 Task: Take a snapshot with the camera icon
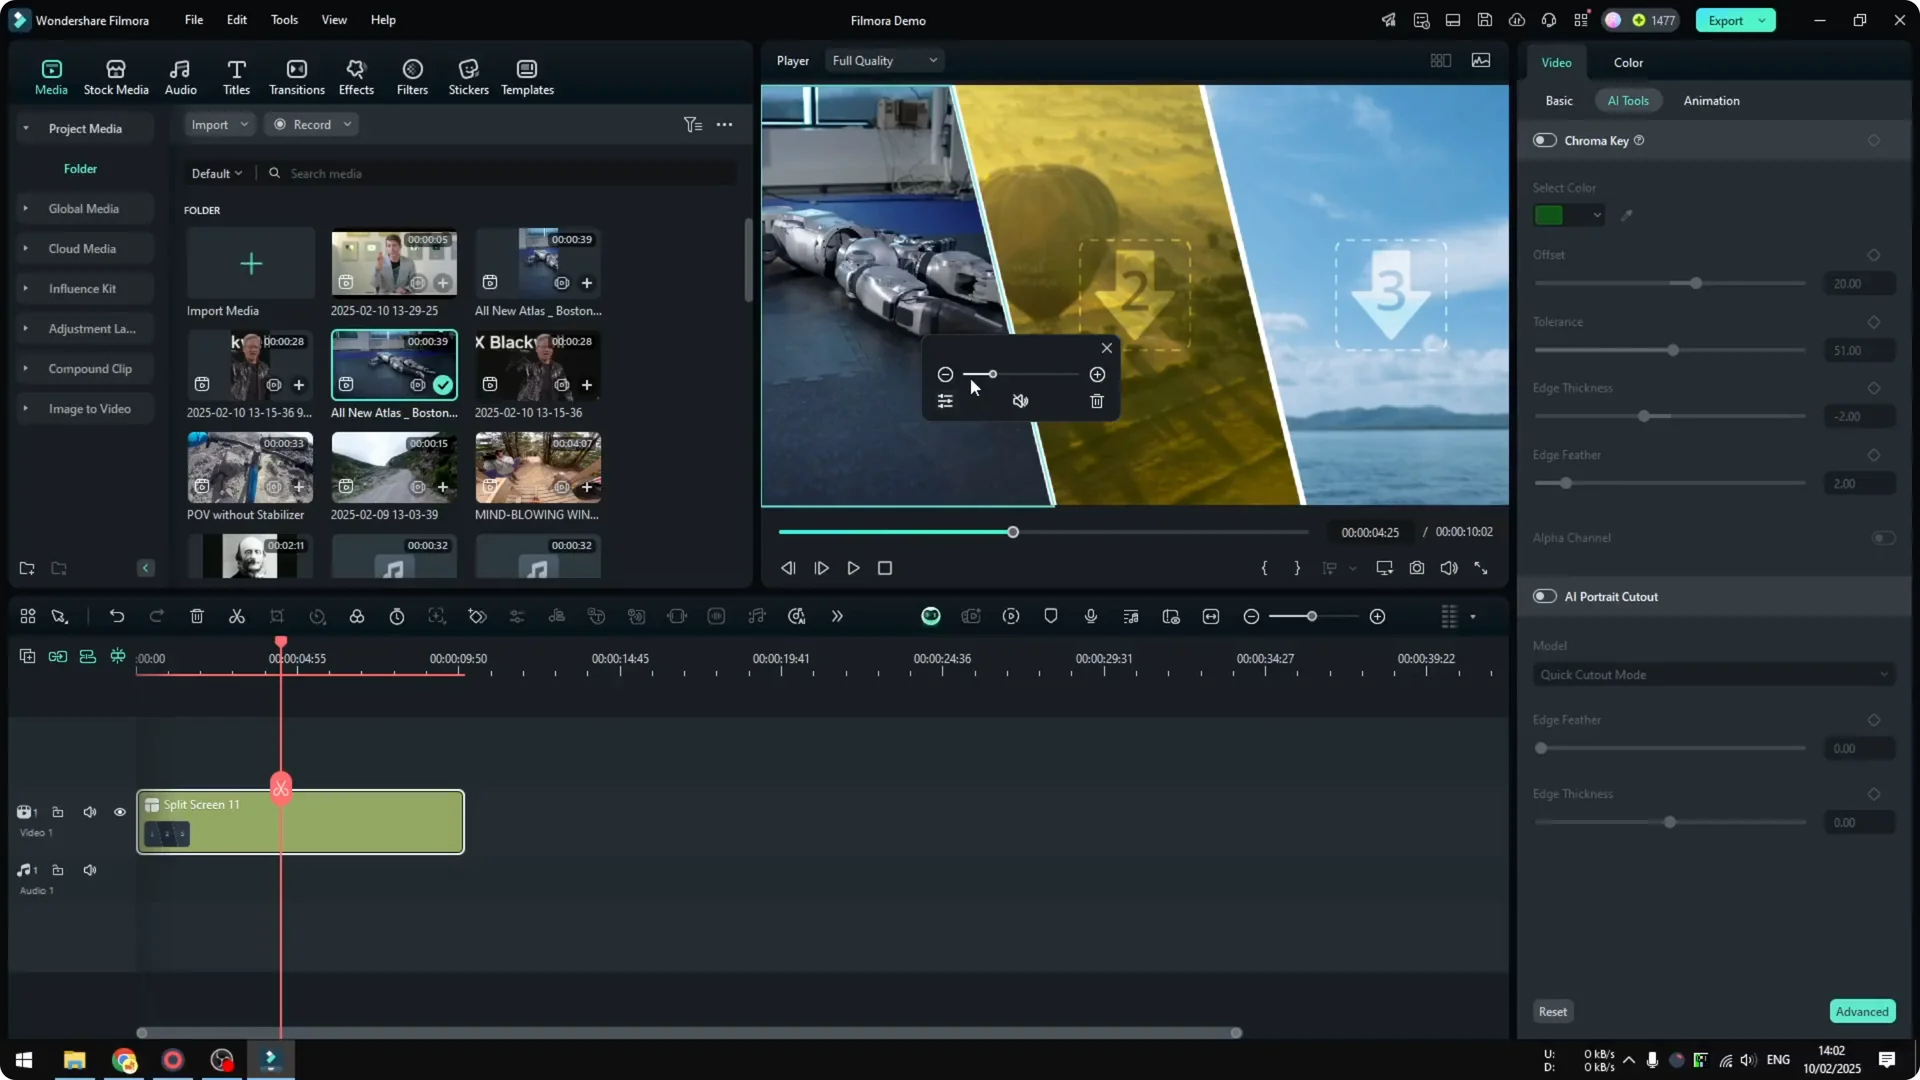[x=1417, y=568]
